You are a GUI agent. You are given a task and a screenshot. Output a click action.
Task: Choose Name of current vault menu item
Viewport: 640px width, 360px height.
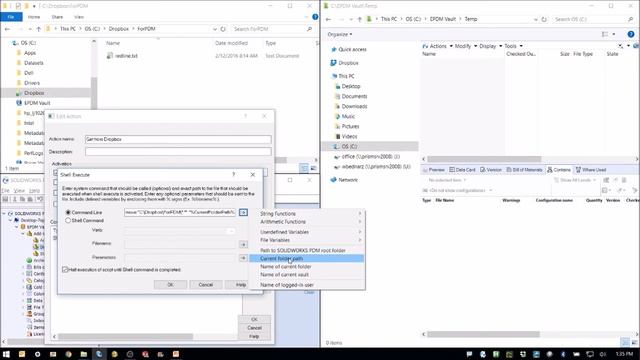click(307, 275)
